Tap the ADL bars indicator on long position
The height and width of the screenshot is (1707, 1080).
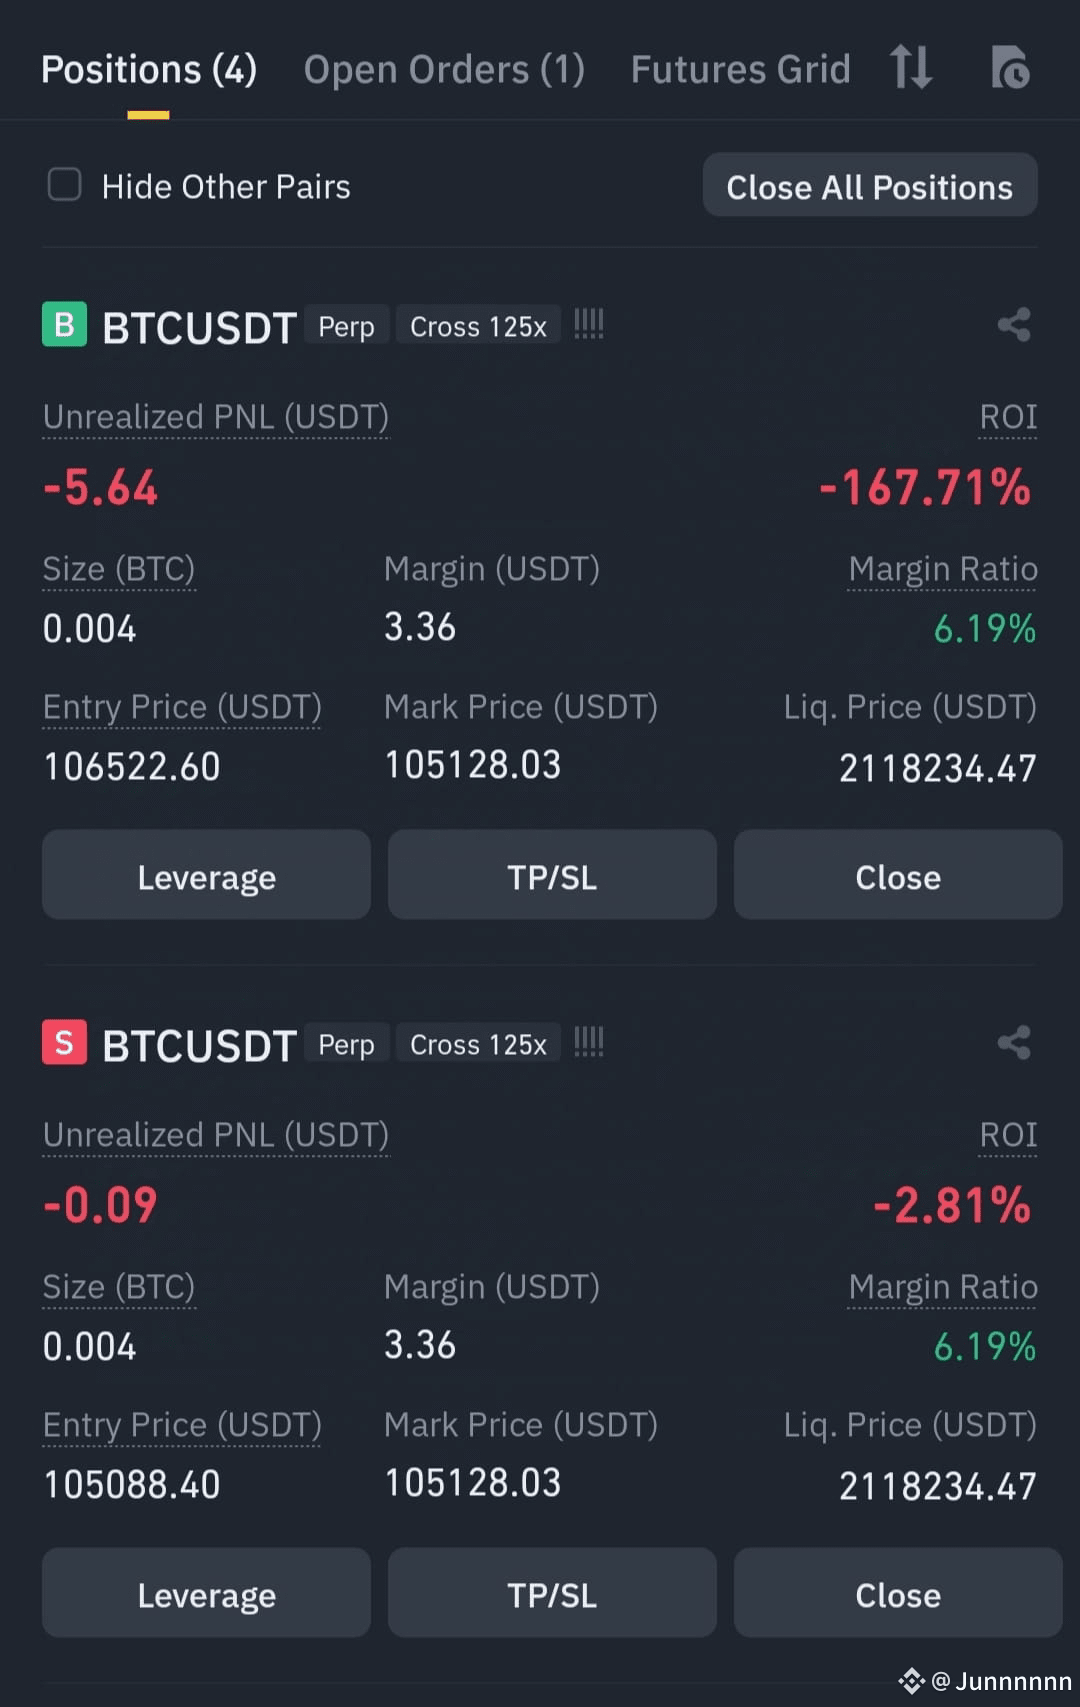pos(589,324)
